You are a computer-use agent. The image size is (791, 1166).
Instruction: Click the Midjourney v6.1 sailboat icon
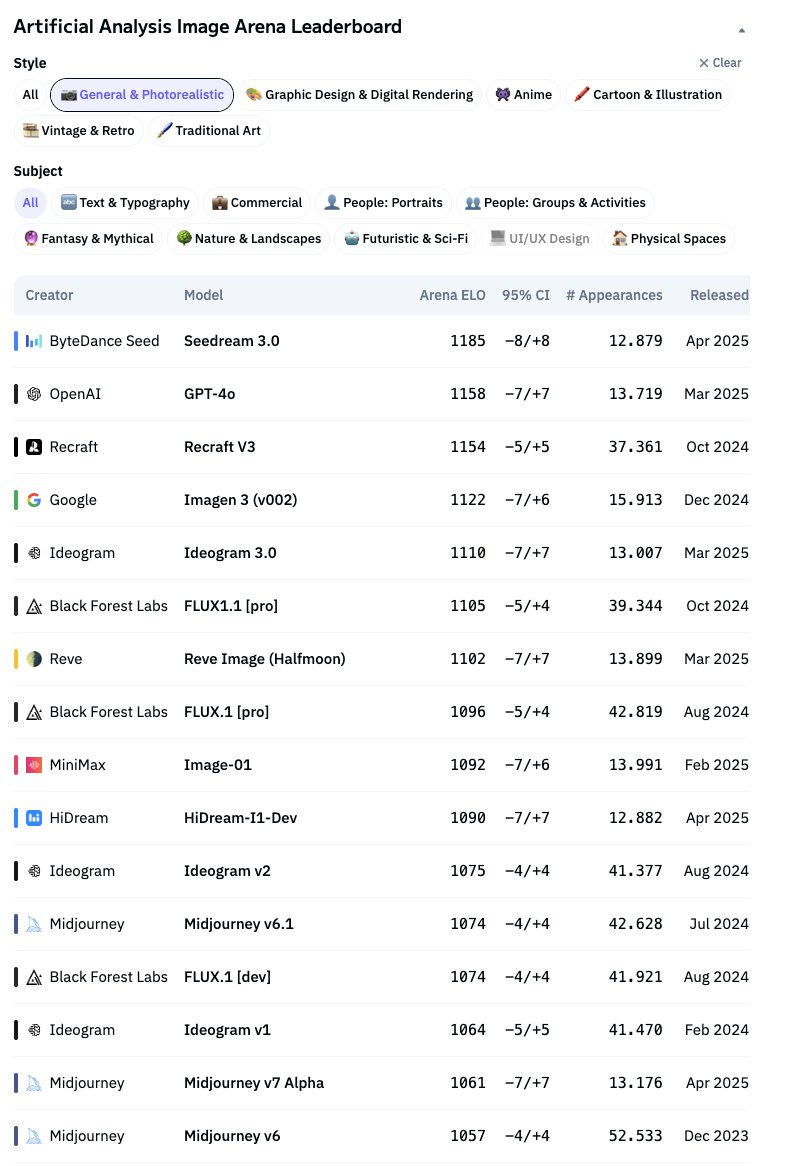tap(33, 924)
